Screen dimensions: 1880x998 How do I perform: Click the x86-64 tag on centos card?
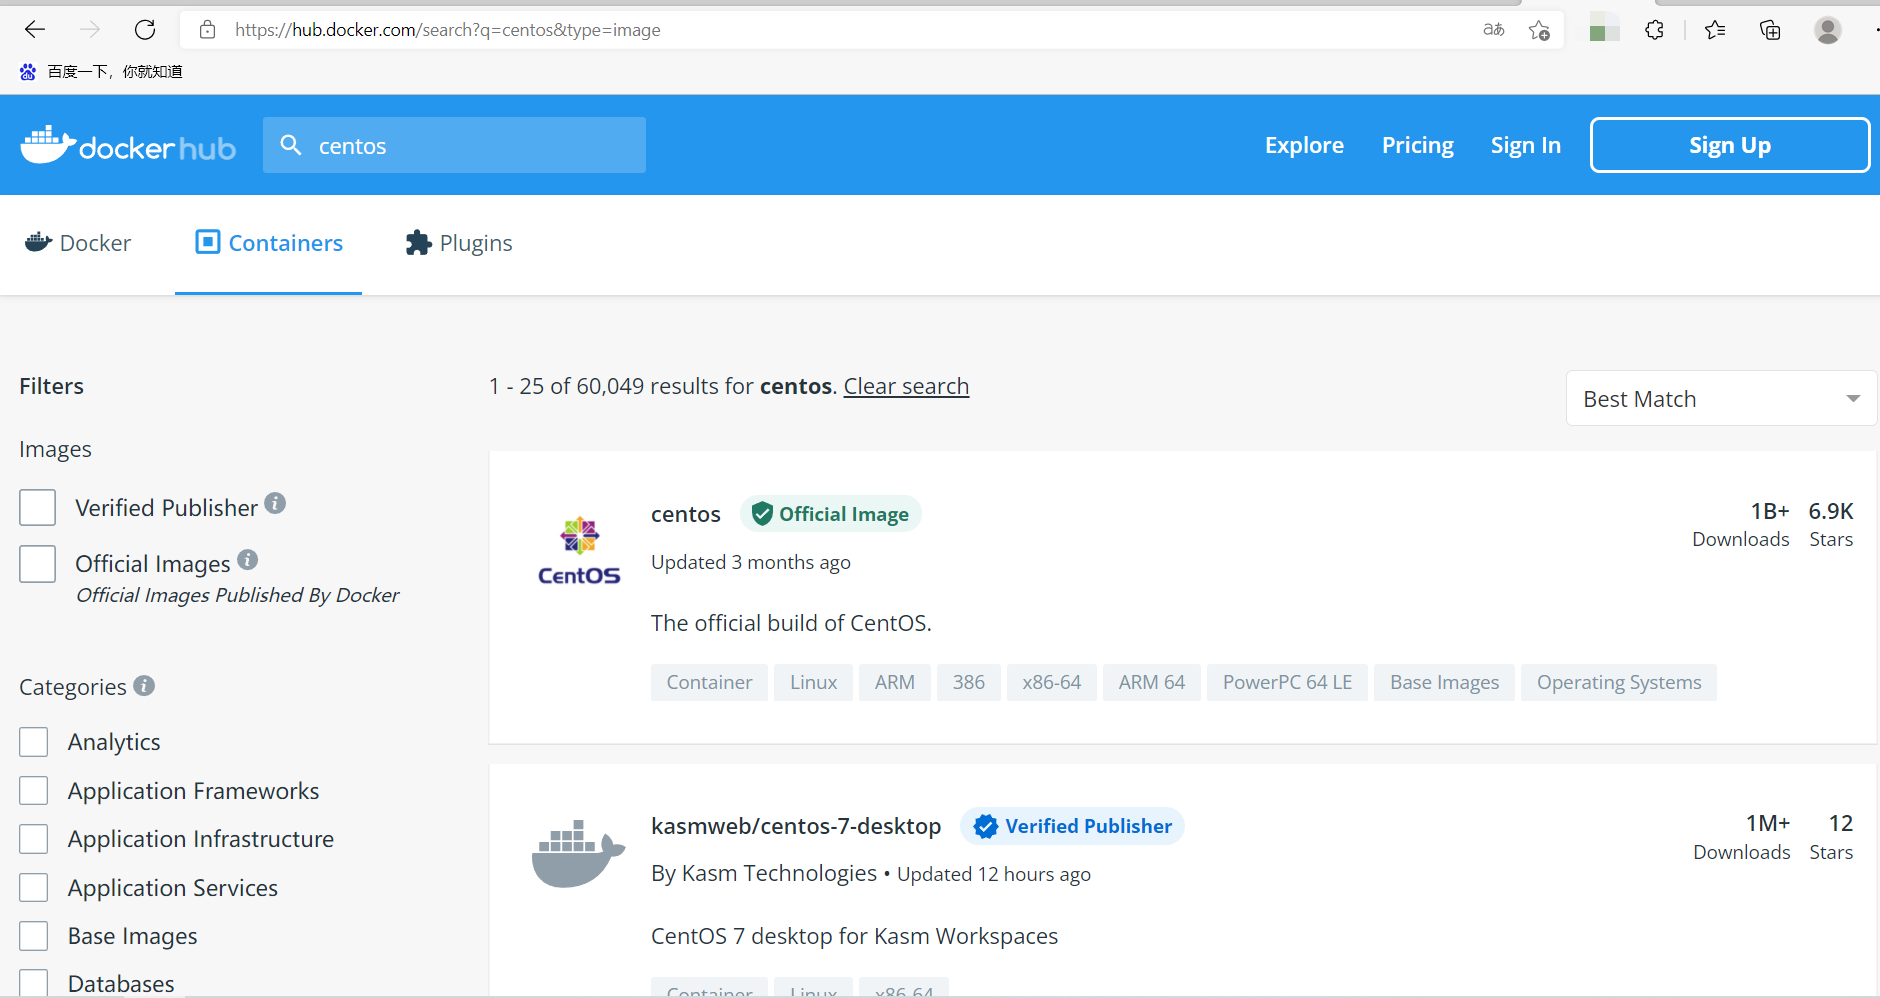[x=1052, y=682]
